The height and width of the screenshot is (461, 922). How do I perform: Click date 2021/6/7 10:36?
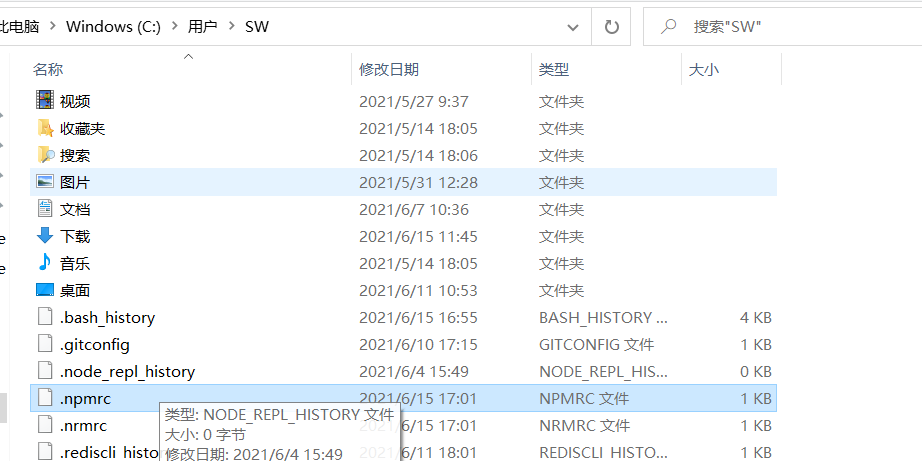414,209
